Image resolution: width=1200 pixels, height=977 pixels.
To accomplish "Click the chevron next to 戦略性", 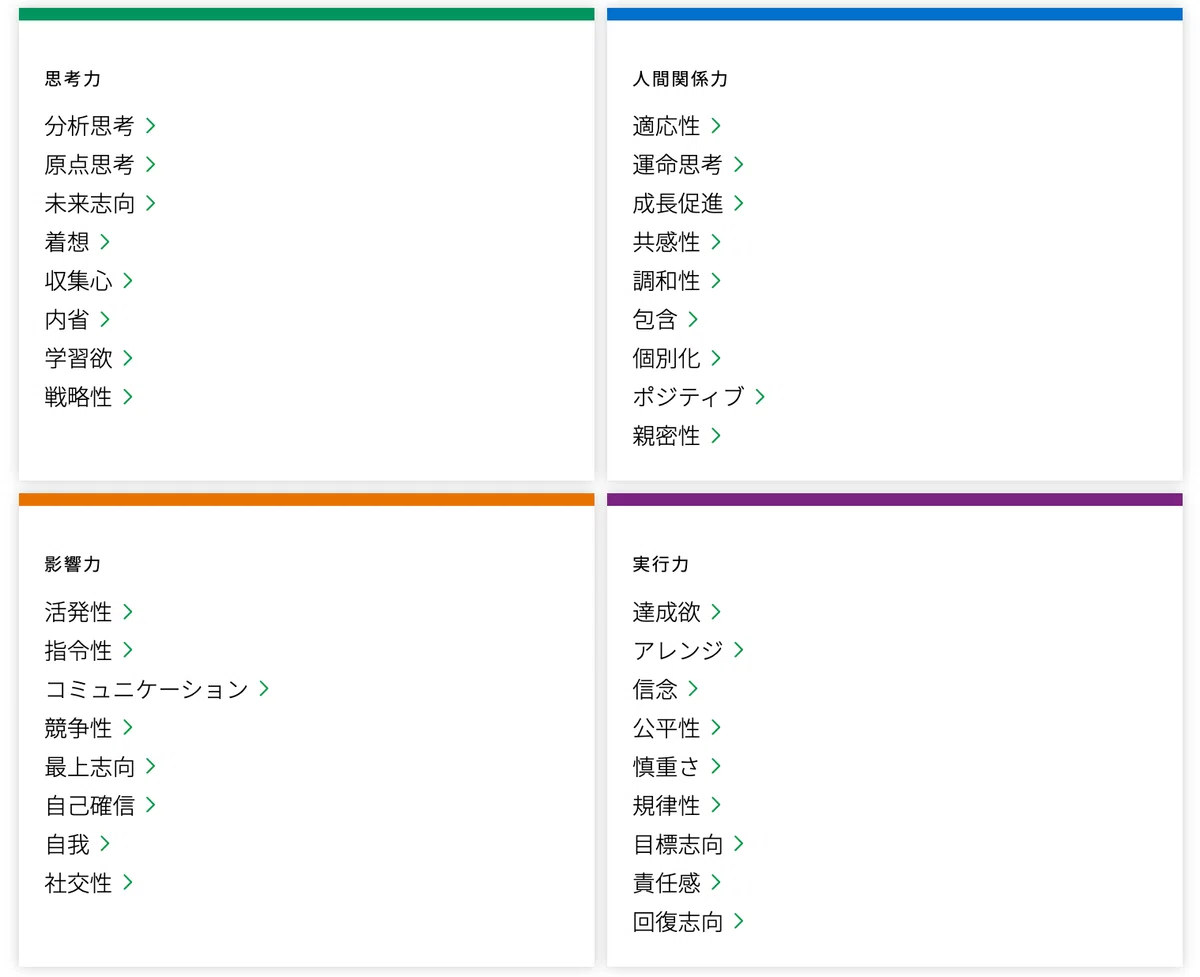I will click(x=128, y=397).
